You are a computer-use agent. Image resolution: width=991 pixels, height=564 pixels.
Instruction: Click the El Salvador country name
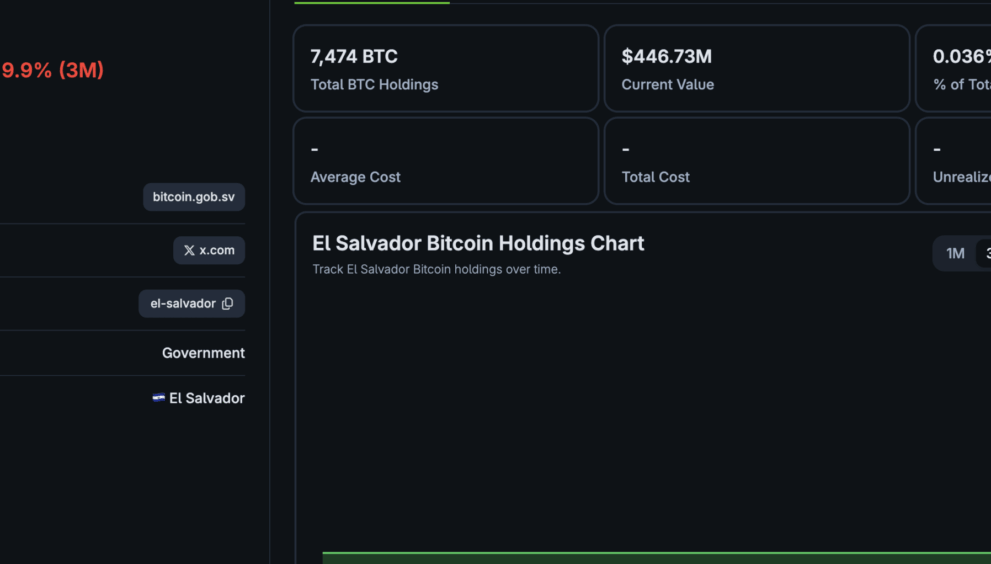(207, 398)
